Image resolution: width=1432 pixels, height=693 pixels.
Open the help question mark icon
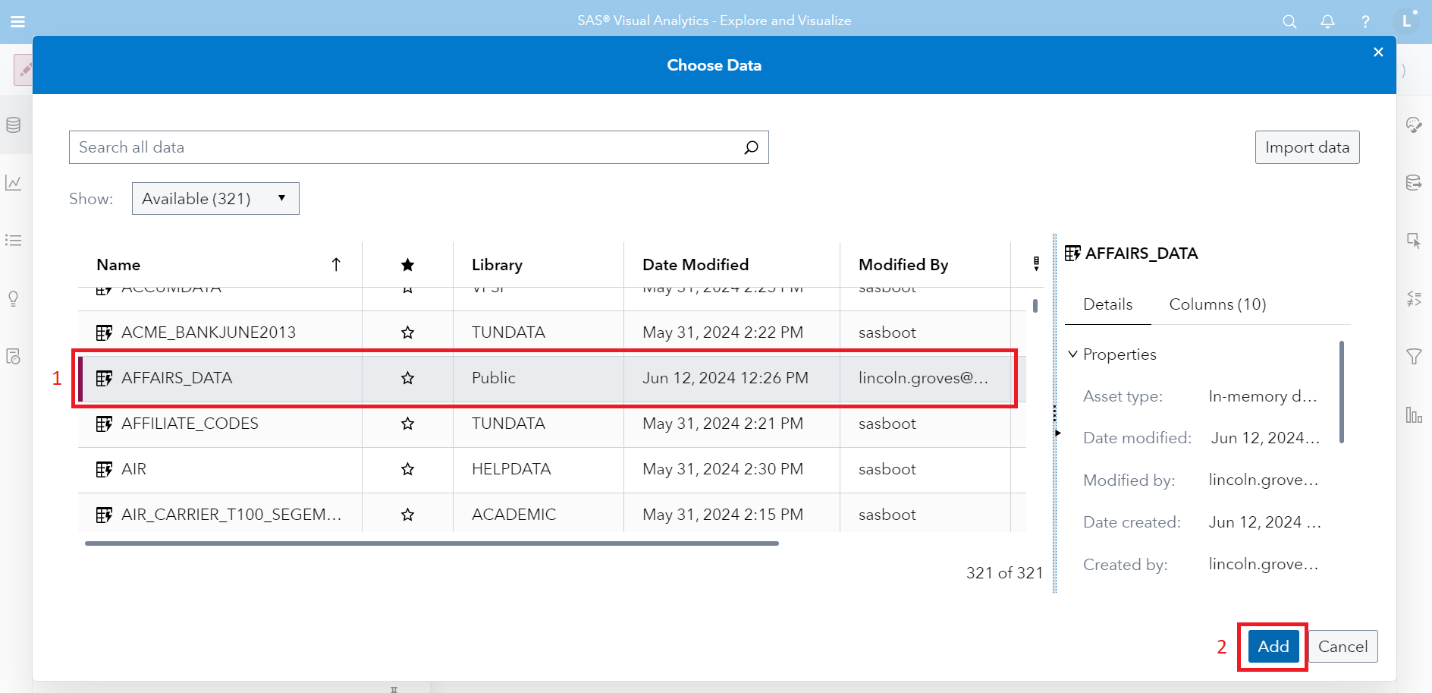pos(1365,21)
